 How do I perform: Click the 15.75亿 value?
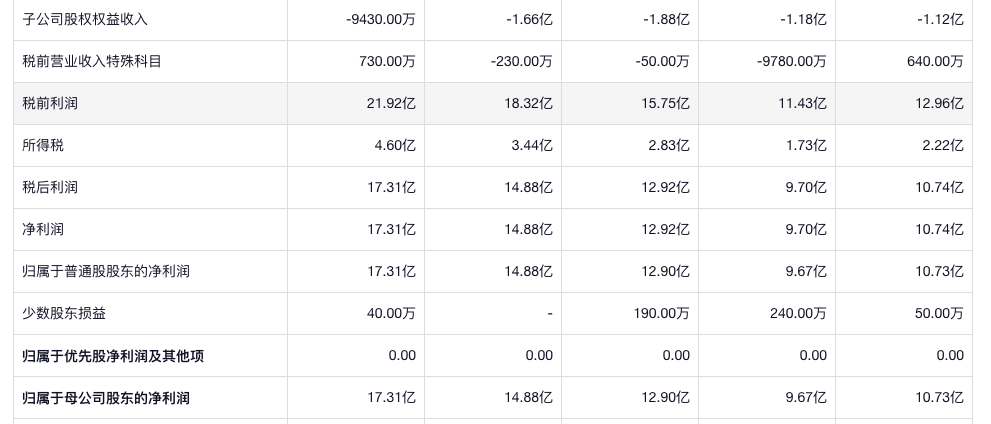(x=665, y=103)
